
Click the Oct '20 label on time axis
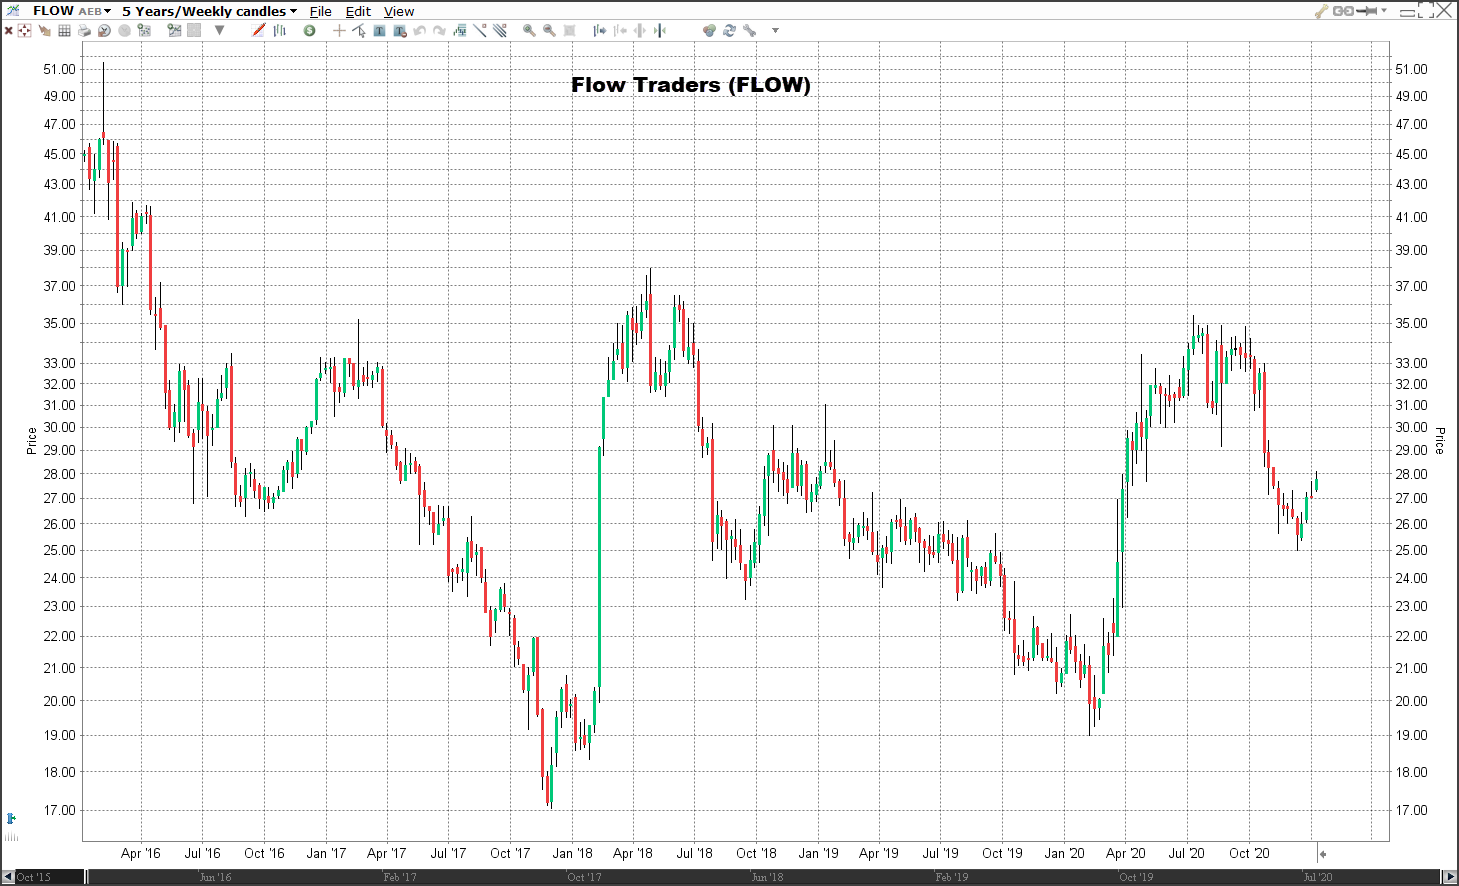(1249, 853)
